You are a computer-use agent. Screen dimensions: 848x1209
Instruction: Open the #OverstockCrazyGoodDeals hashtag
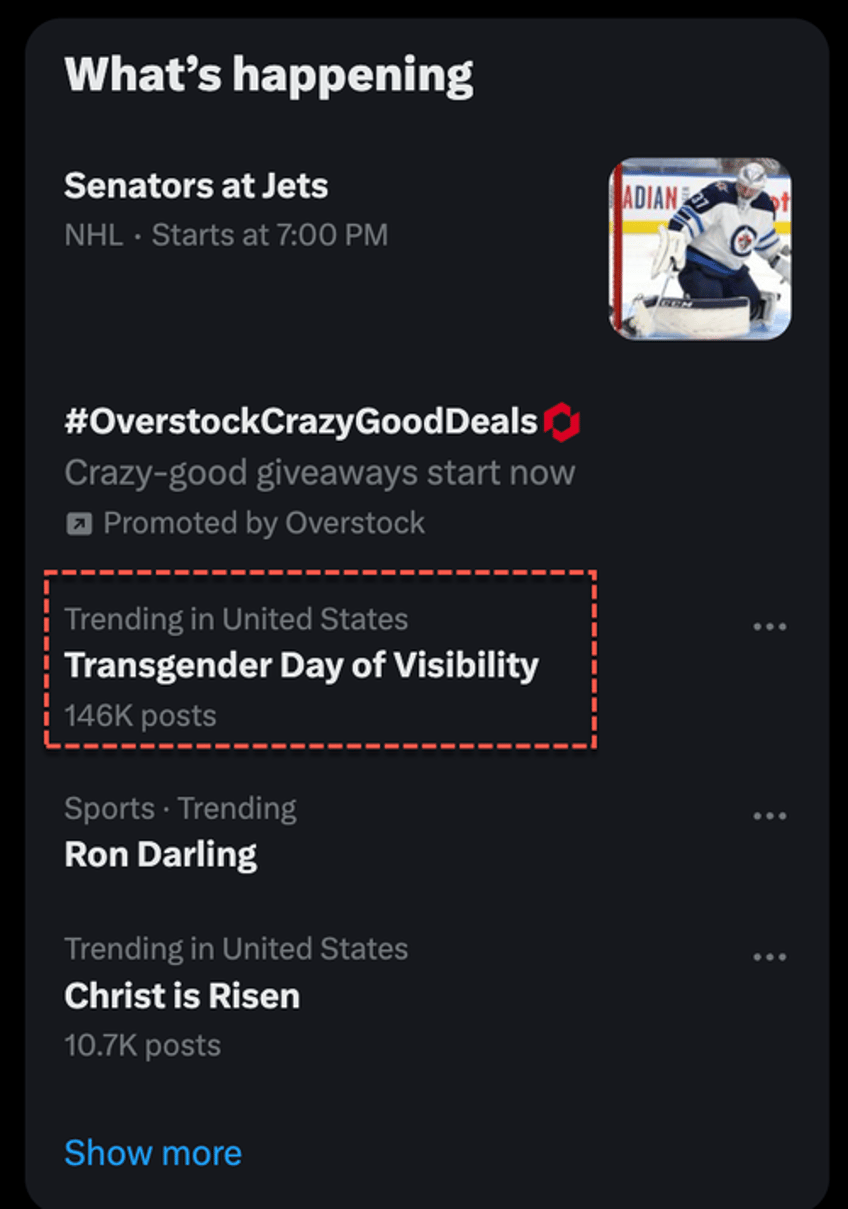coord(301,422)
